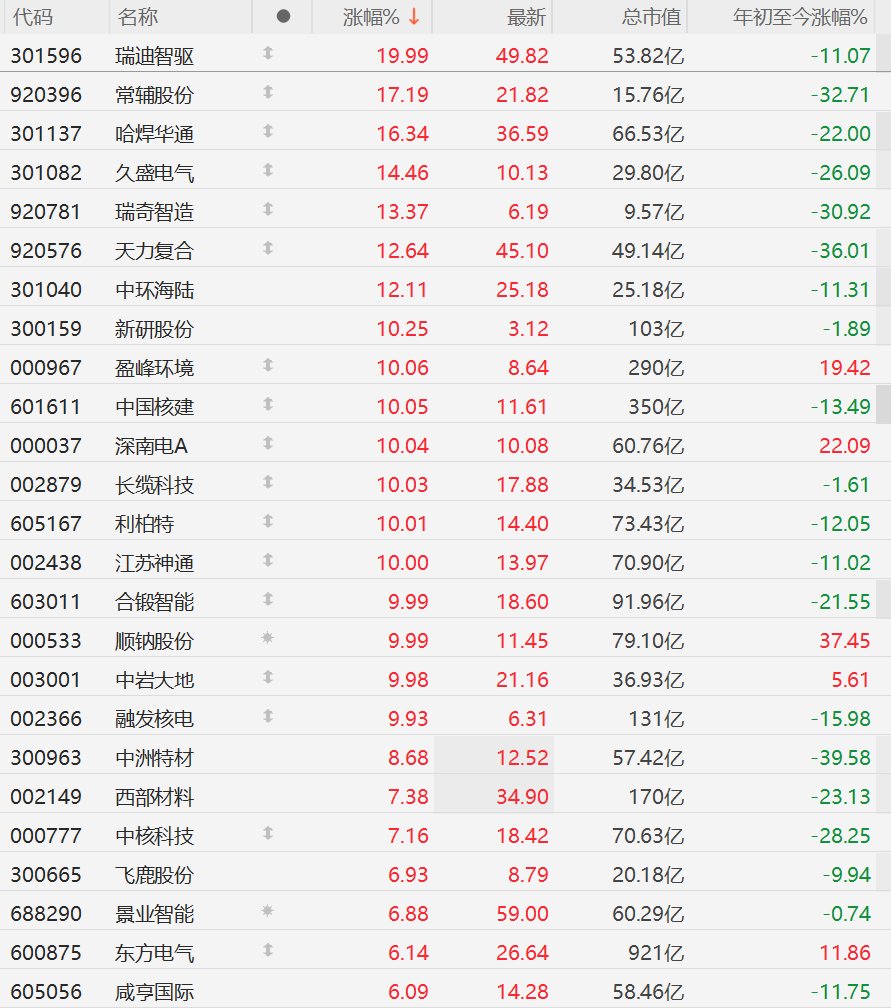Select stock code 301596

(46, 56)
